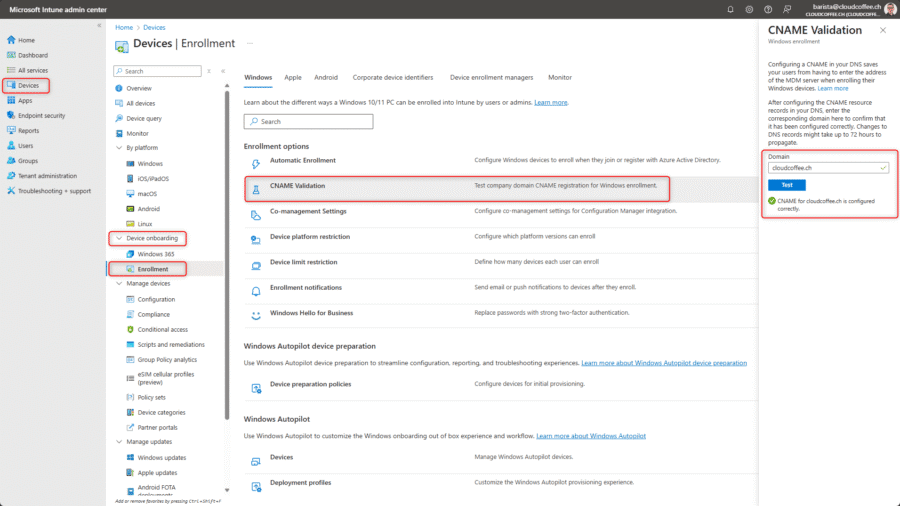Switch to the Apple tab

tap(293, 77)
